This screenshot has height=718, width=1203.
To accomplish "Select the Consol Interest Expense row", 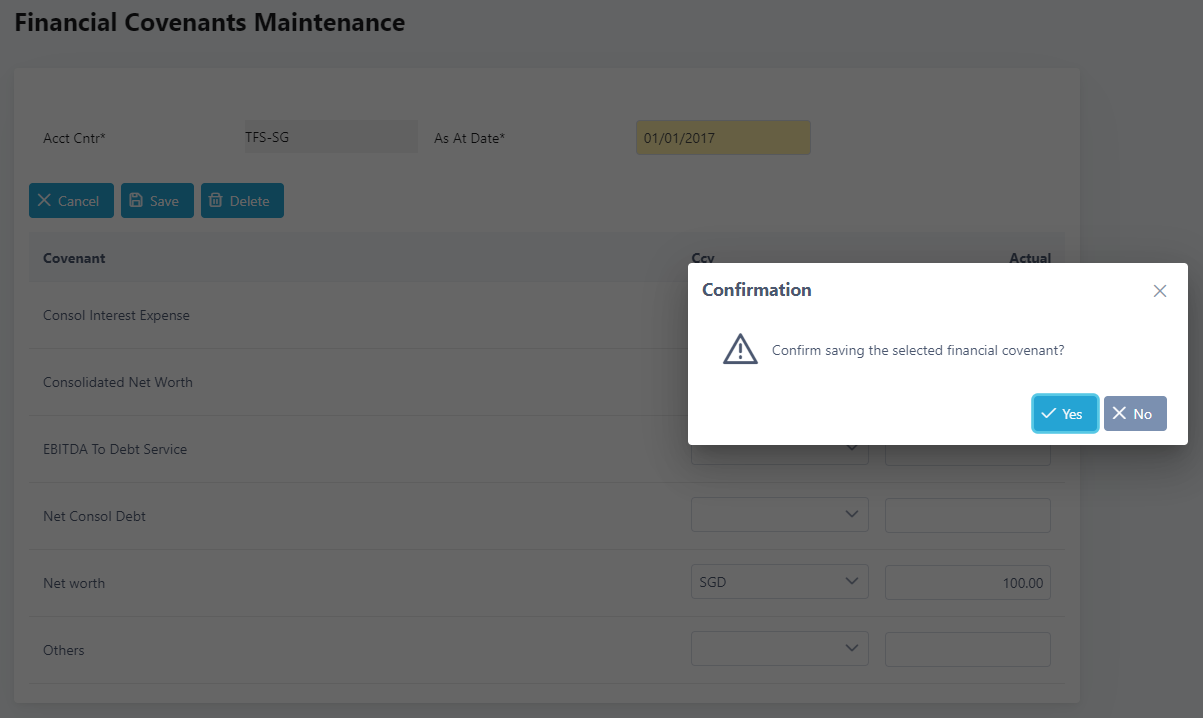I will point(116,316).
